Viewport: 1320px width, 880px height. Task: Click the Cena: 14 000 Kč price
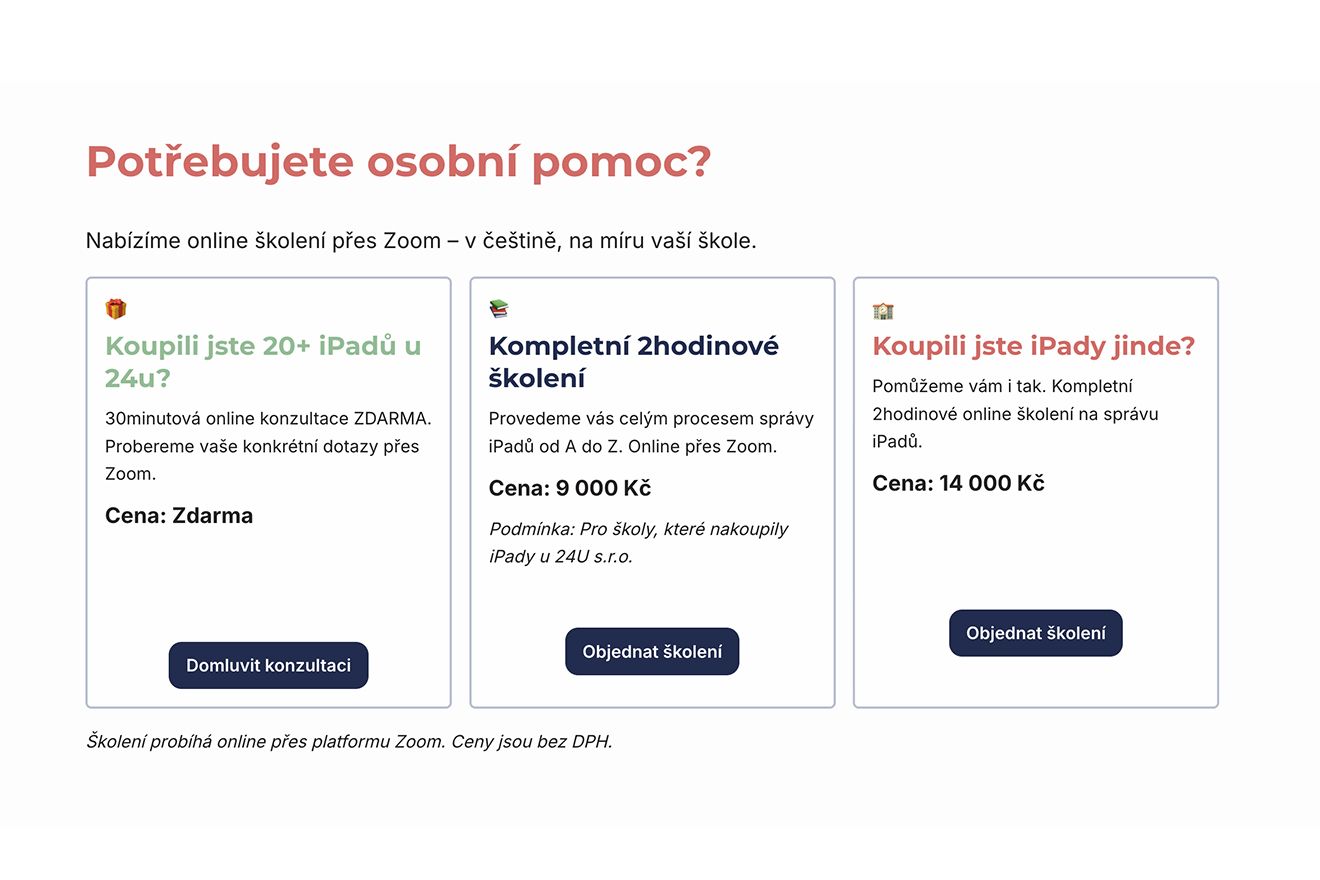tap(958, 483)
